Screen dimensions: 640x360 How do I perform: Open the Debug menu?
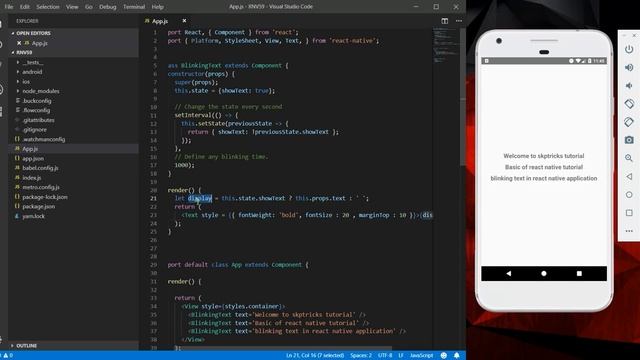click(107, 7)
